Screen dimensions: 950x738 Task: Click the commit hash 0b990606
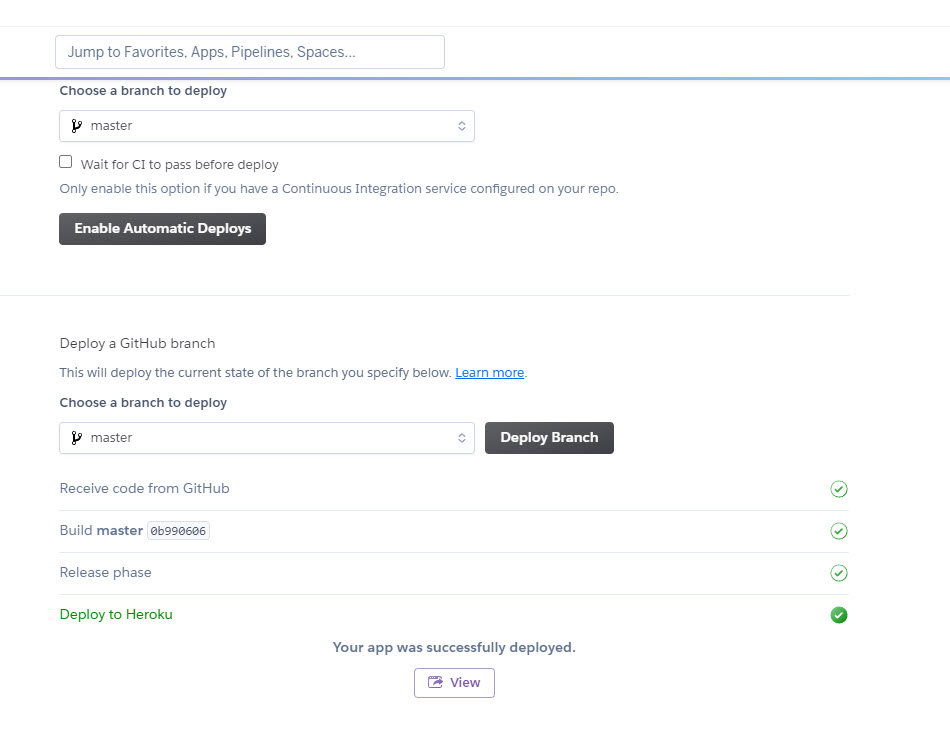pos(178,531)
